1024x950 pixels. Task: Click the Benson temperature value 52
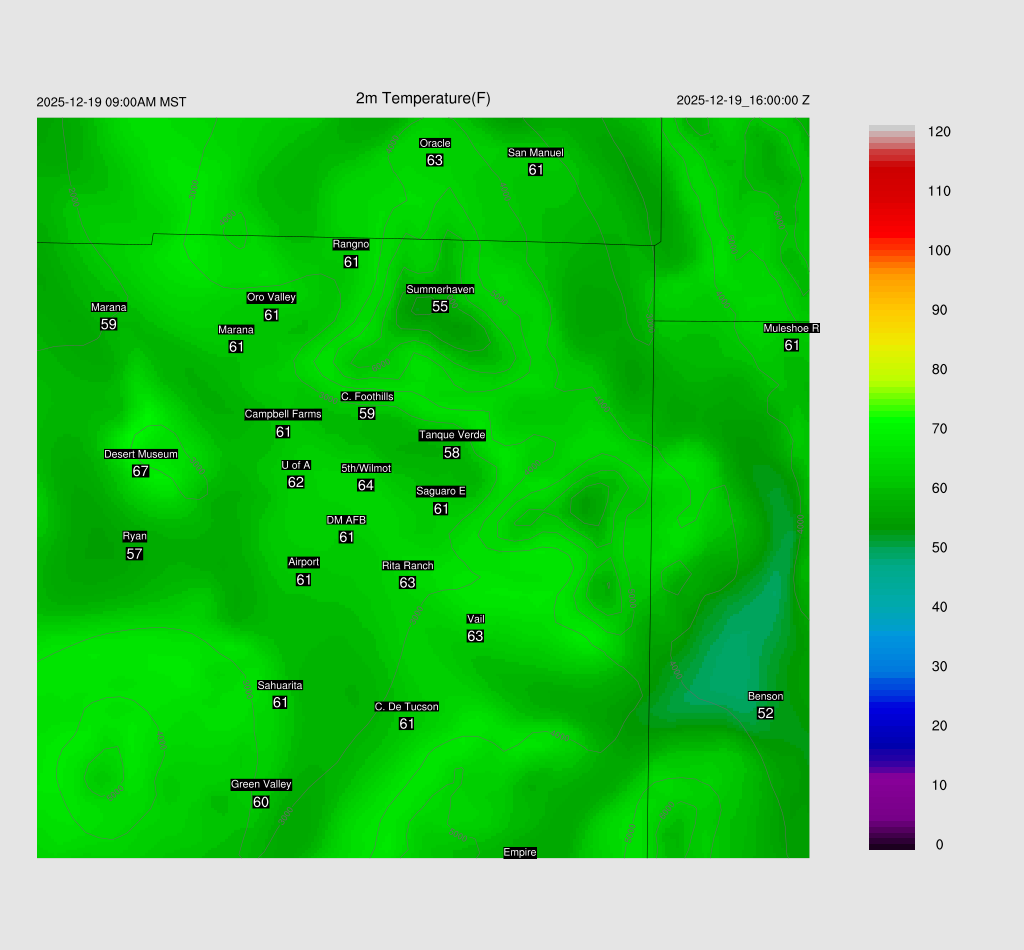(x=765, y=713)
